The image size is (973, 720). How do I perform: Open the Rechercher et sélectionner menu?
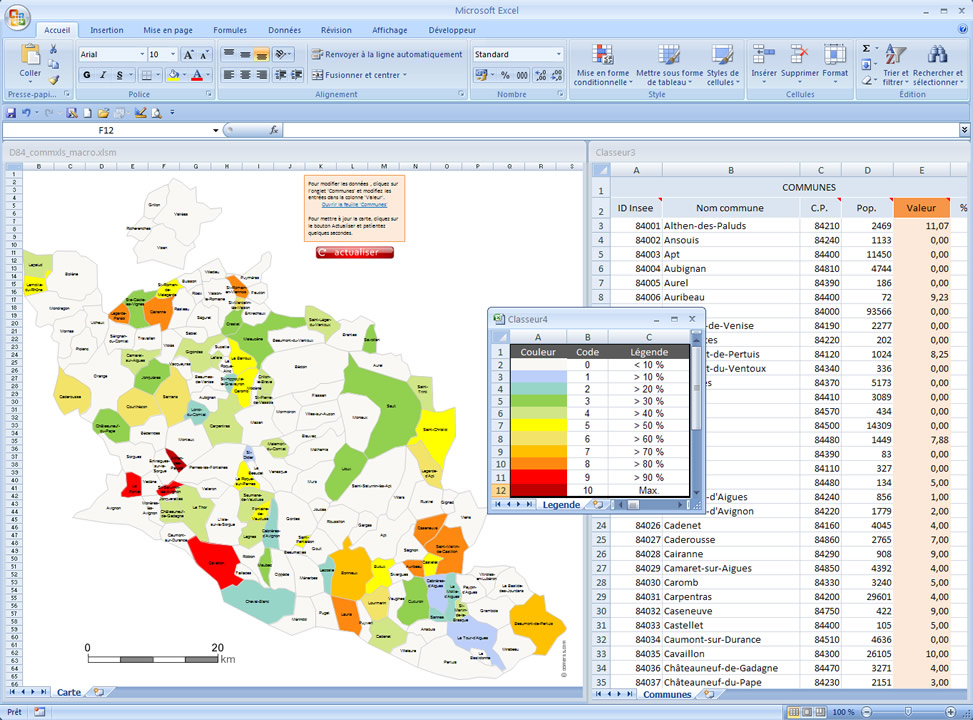937,65
